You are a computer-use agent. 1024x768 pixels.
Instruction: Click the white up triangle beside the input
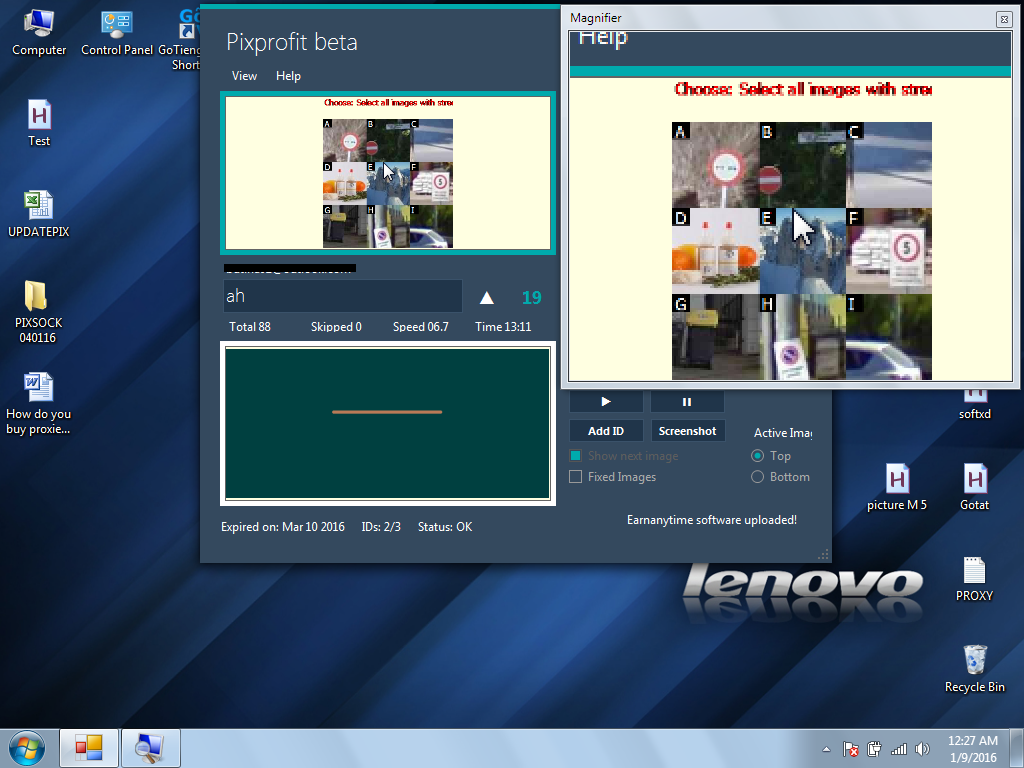[487, 298]
